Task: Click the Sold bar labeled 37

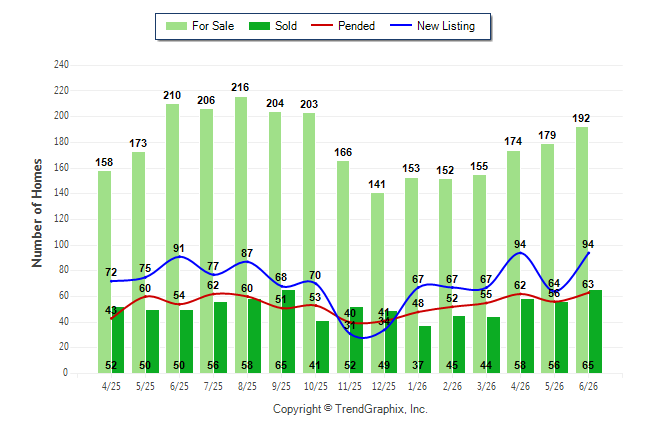Action: coord(425,350)
